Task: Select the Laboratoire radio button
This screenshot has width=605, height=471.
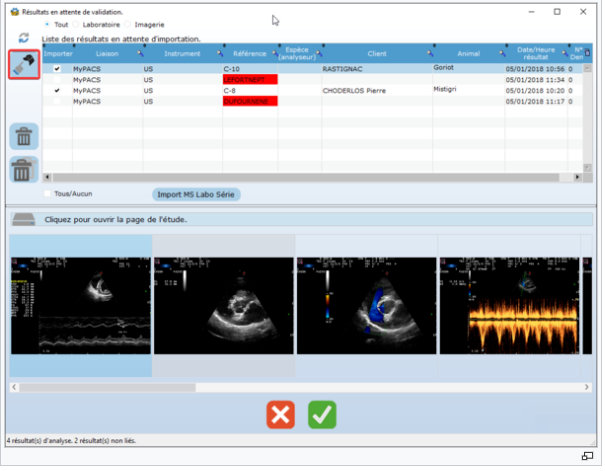Action: tap(76, 25)
